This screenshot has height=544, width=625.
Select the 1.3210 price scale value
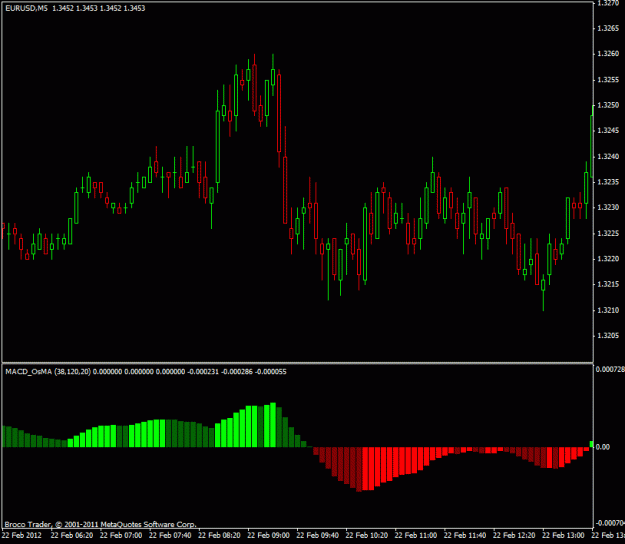point(608,310)
